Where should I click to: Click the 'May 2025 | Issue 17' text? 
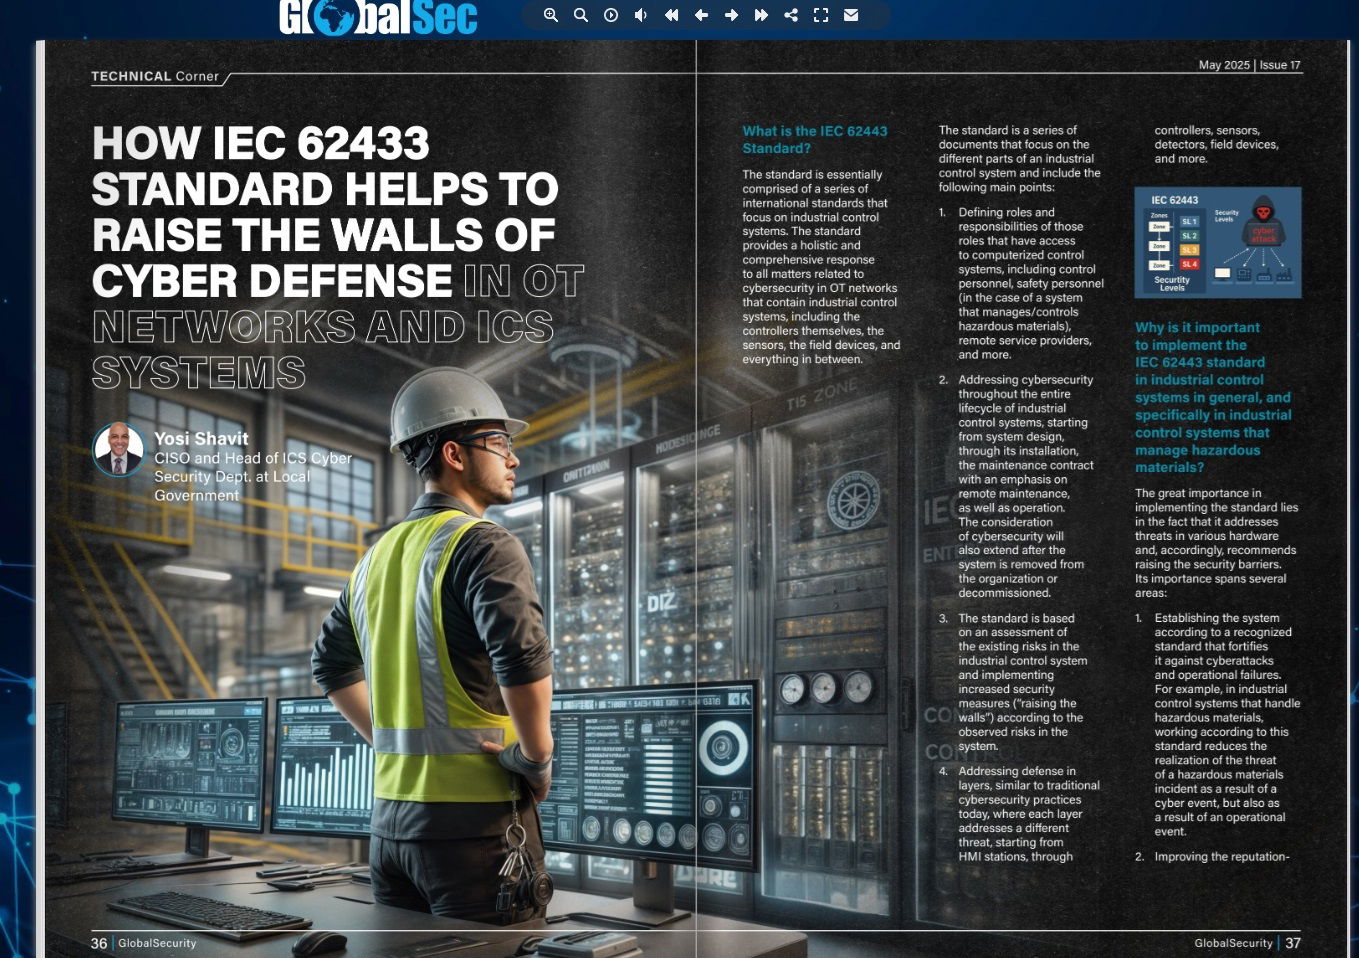pos(1250,65)
